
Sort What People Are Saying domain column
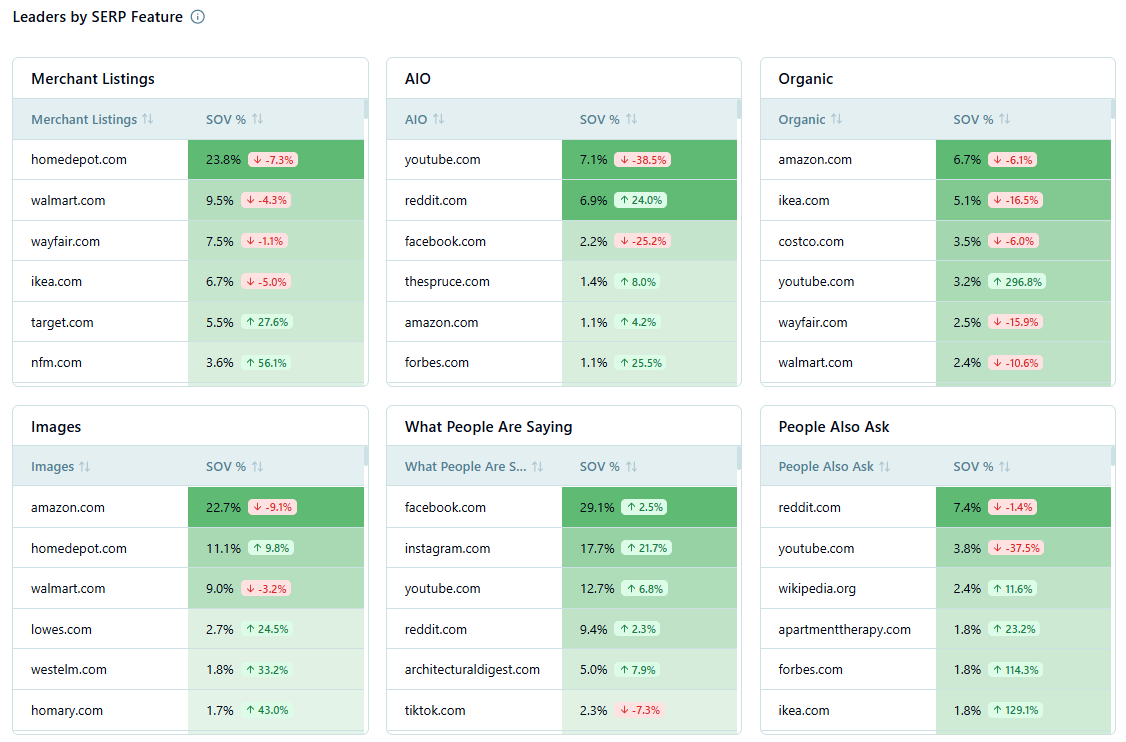tap(537, 467)
